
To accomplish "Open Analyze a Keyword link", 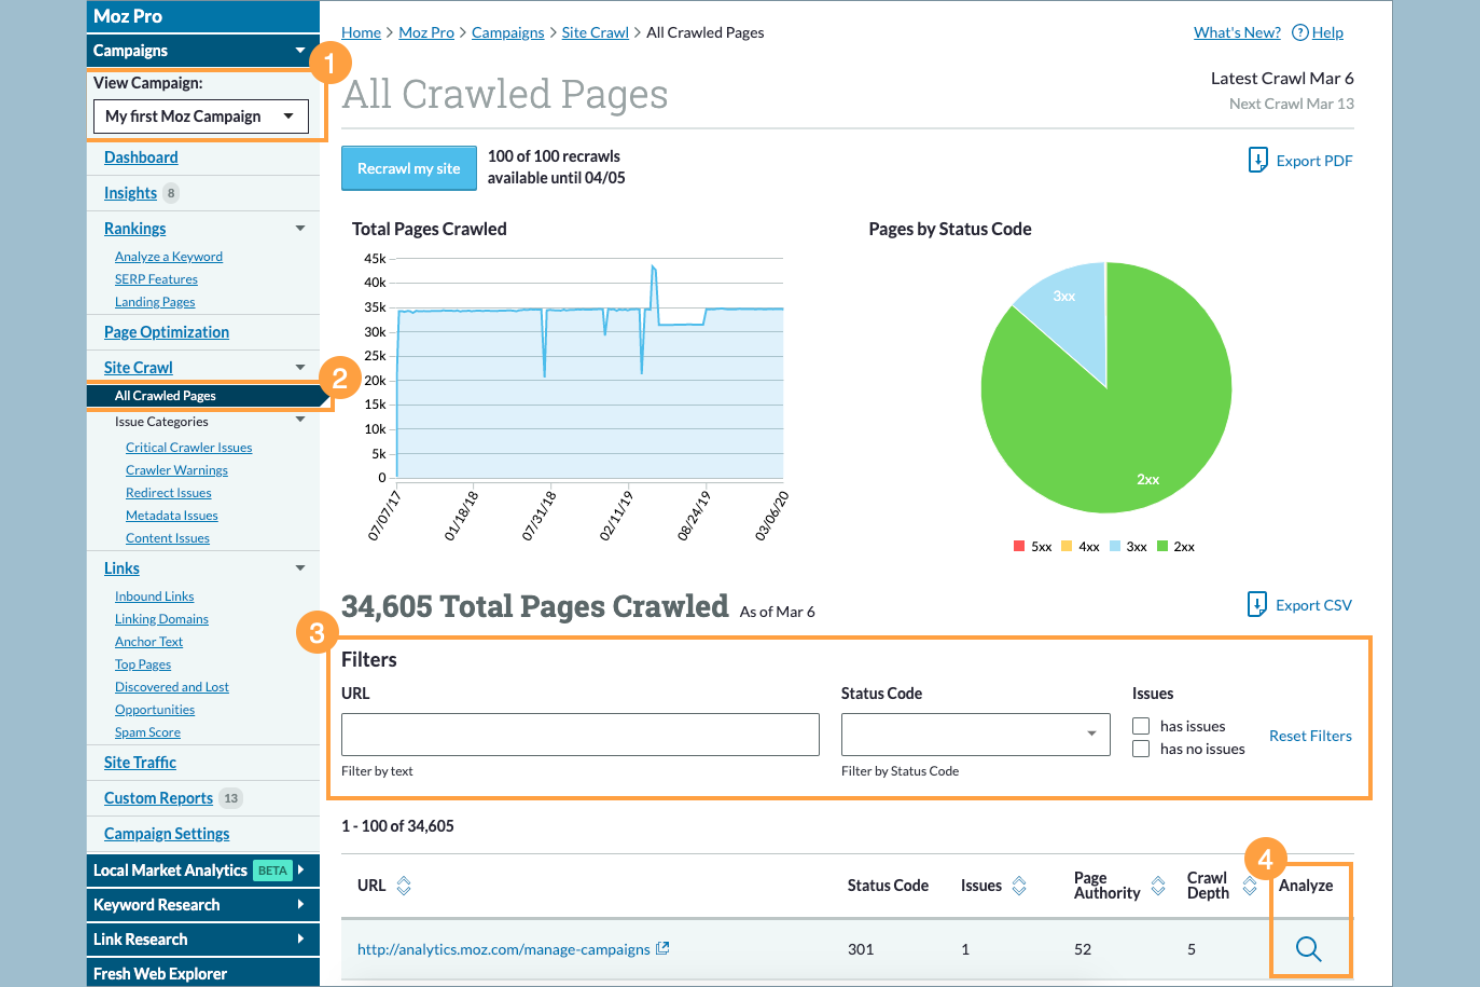I will [x=169, y=257].
